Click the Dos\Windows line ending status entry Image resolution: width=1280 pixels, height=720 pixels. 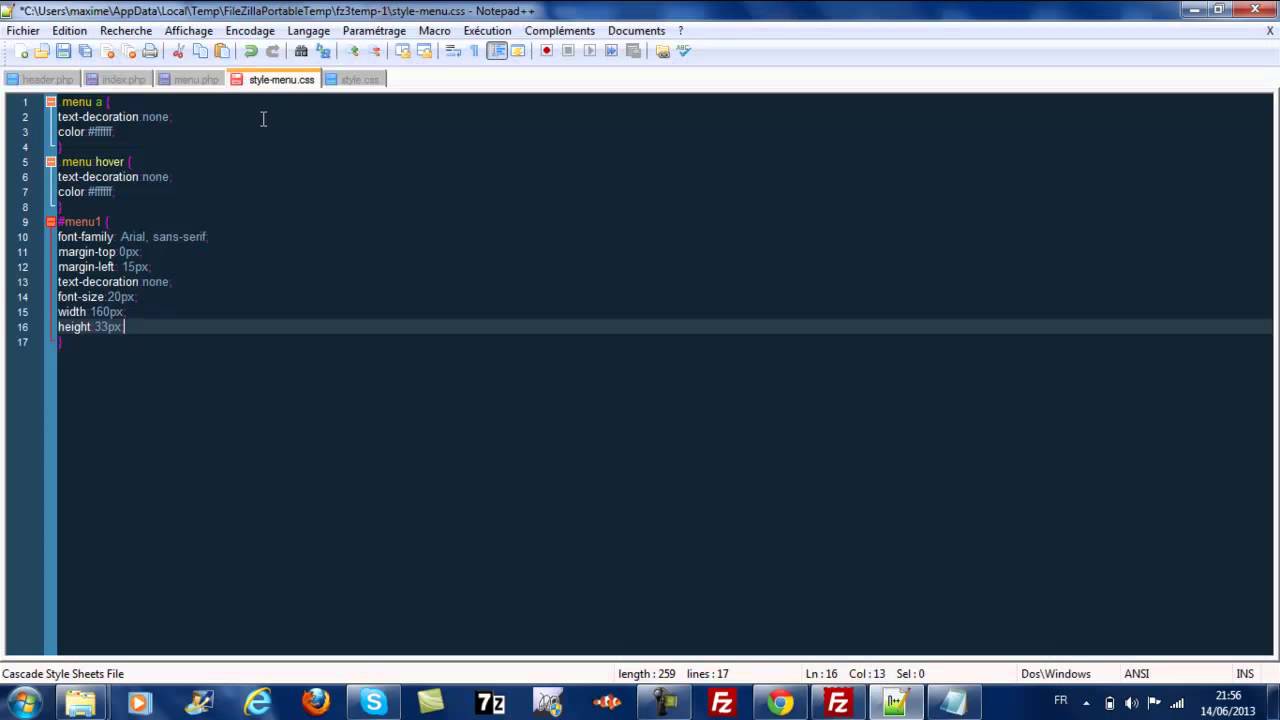[x=1055, y=674]
